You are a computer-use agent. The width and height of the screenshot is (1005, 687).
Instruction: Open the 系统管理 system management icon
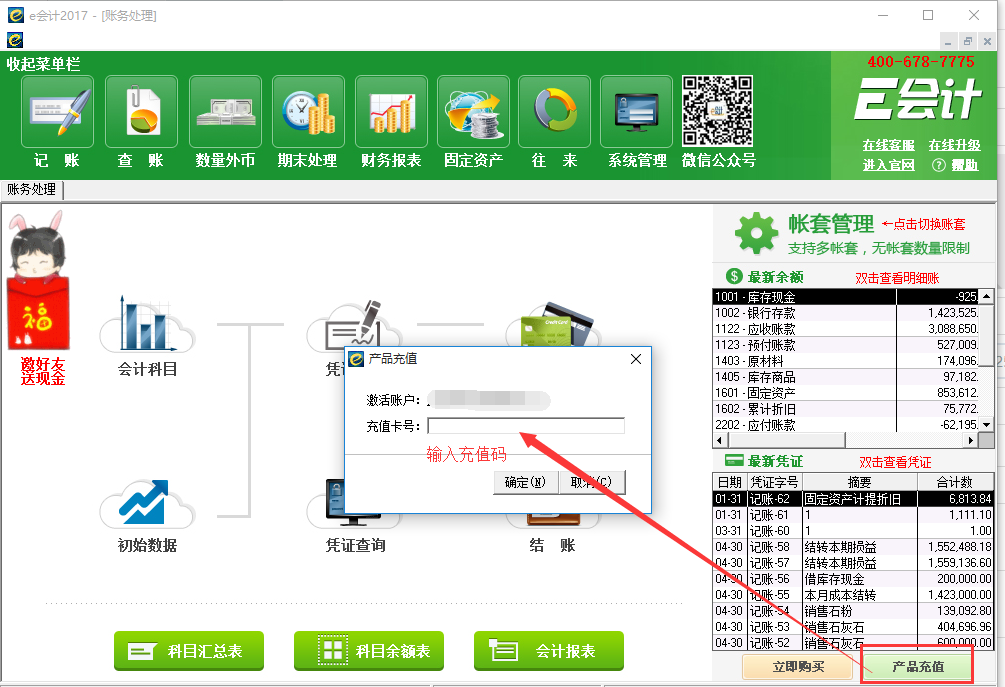pos(636,112)
